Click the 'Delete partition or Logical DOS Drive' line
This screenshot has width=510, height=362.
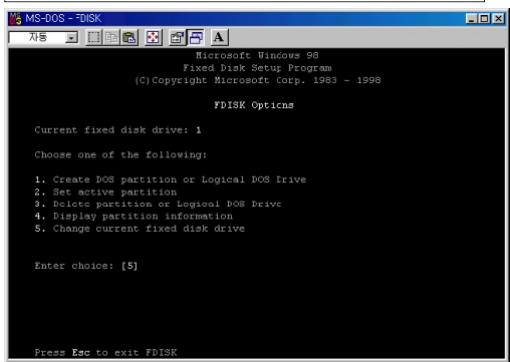(x=158, y=204)
